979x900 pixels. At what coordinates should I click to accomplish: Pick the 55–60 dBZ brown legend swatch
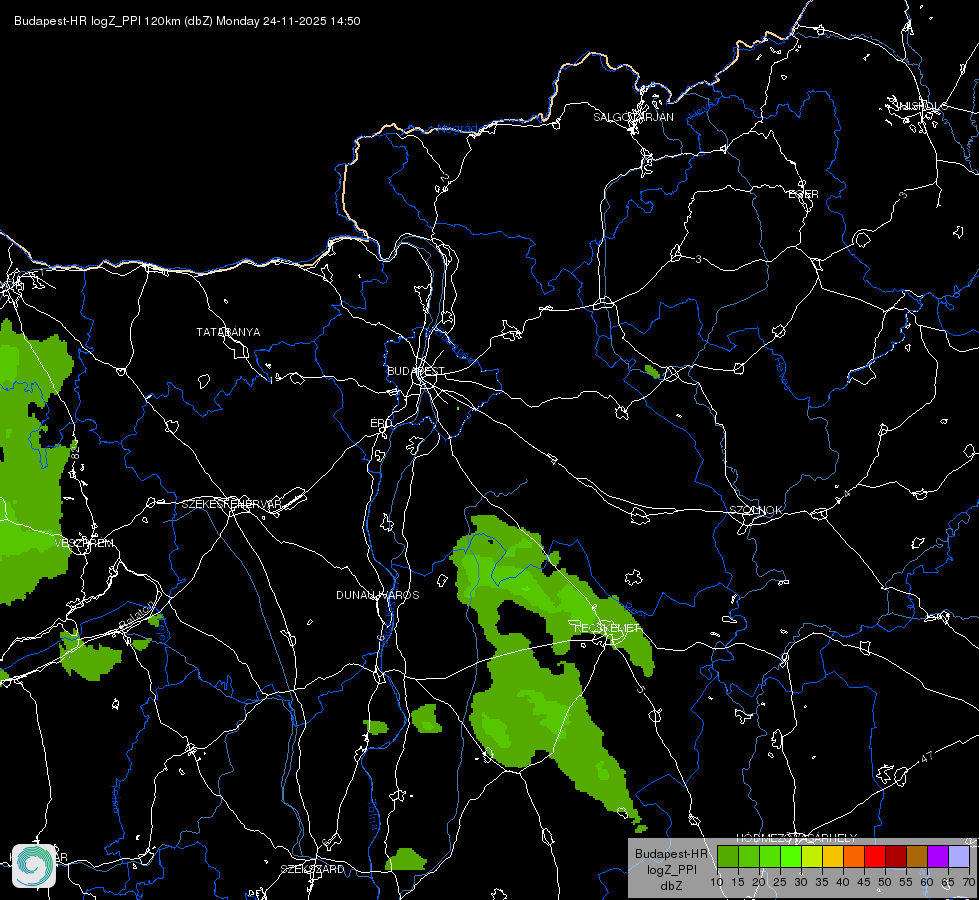coord(917,856)
